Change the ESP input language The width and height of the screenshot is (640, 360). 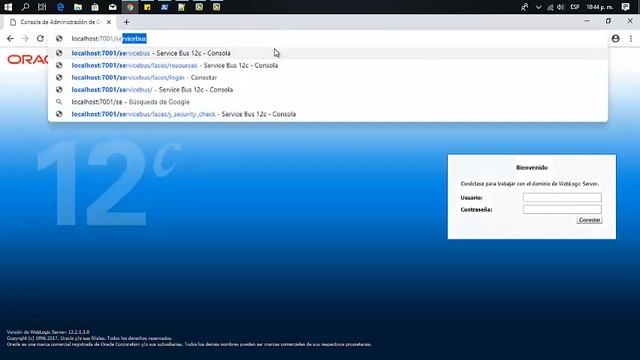(575, 7)
